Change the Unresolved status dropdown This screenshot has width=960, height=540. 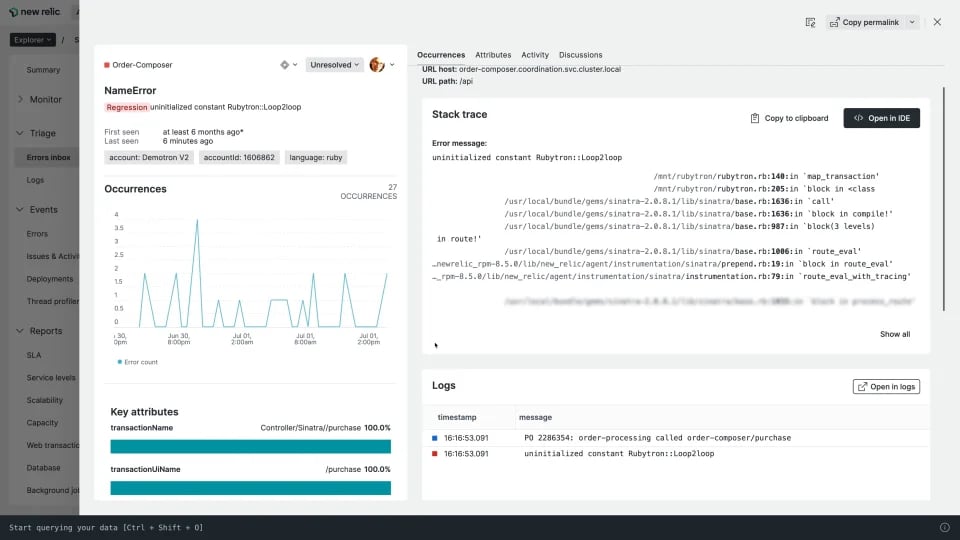pos(334,65)
